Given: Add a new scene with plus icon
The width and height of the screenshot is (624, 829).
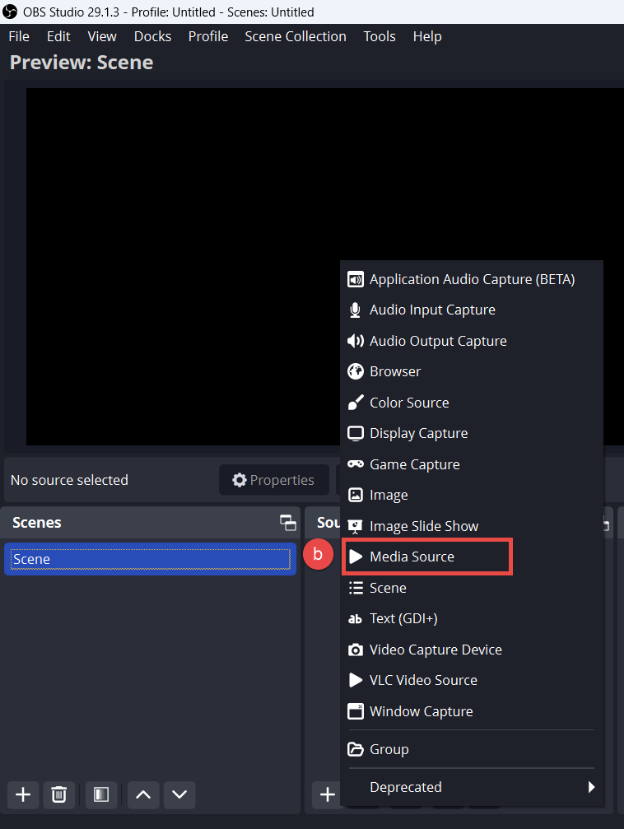Looking at the screenshot, I should [x=23, y=794].
